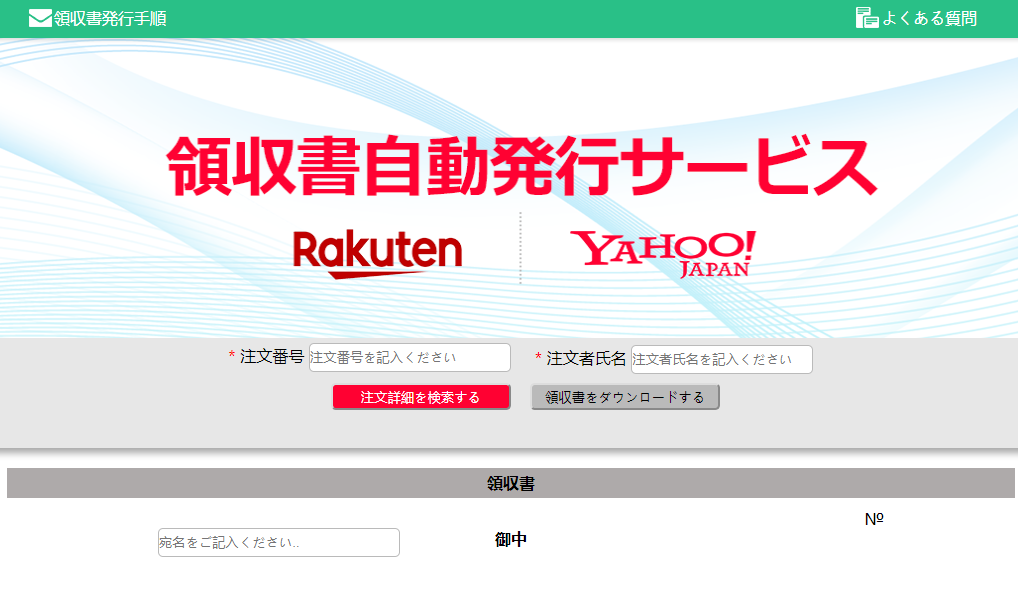Viewport: 1018px width, 595px height.
Task: Click the 領収書自動発行サービス banner title
Action: click(x=521, y=166)
